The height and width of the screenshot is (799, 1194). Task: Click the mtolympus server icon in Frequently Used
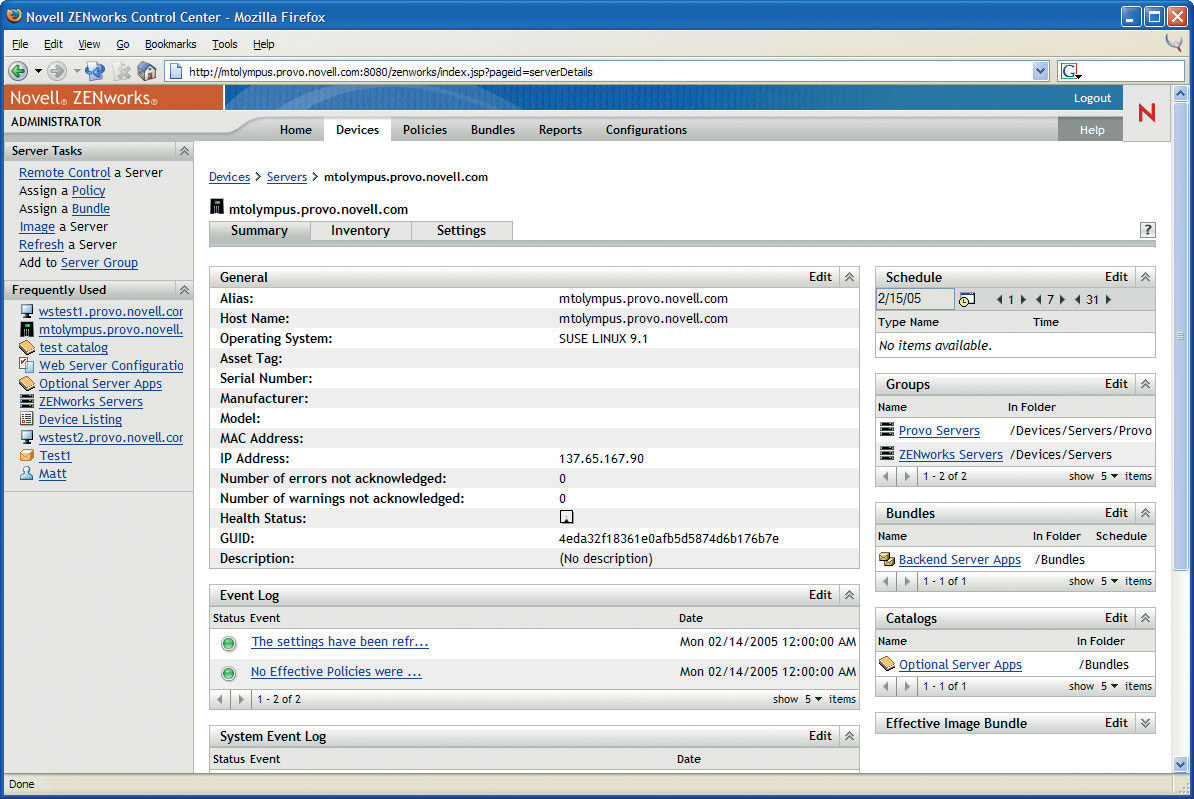click(27, 329)
